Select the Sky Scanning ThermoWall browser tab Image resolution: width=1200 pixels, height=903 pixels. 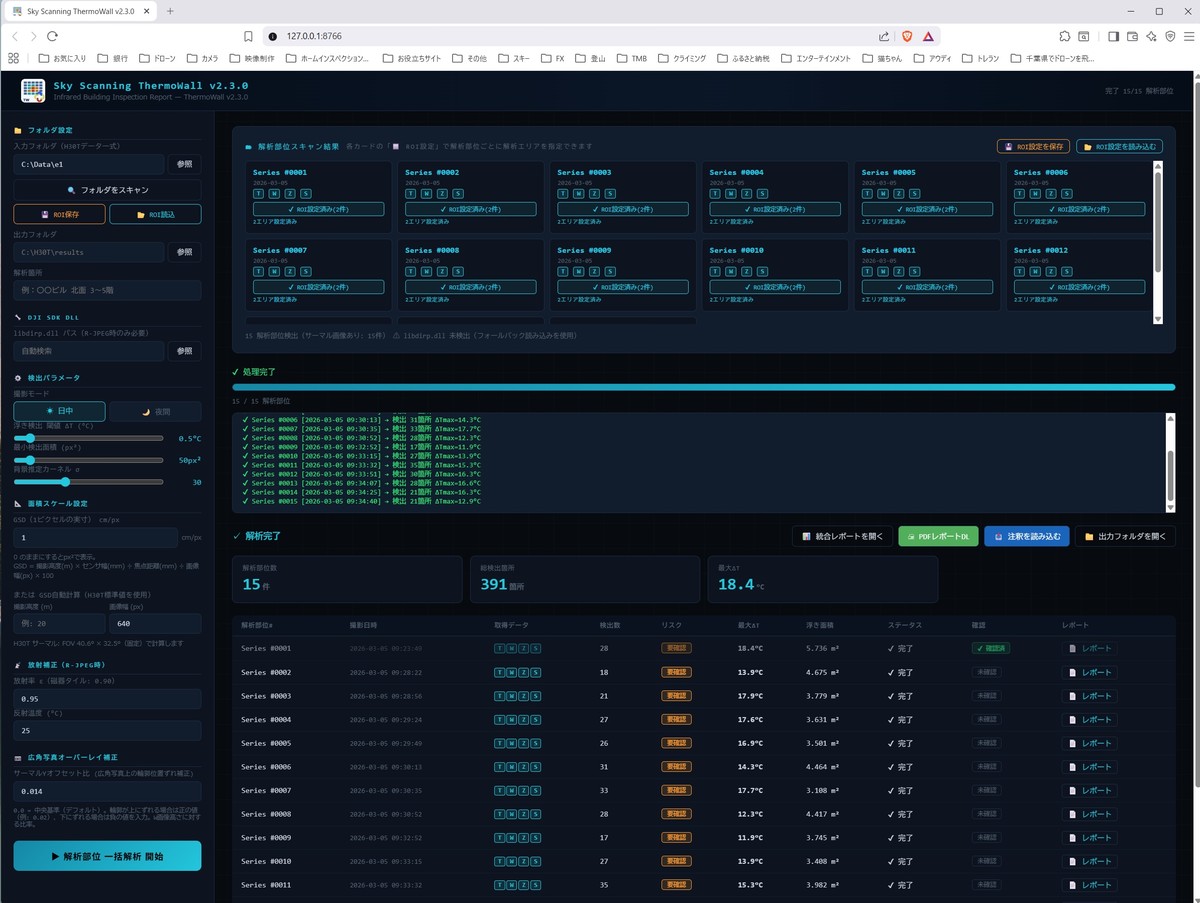80,11
